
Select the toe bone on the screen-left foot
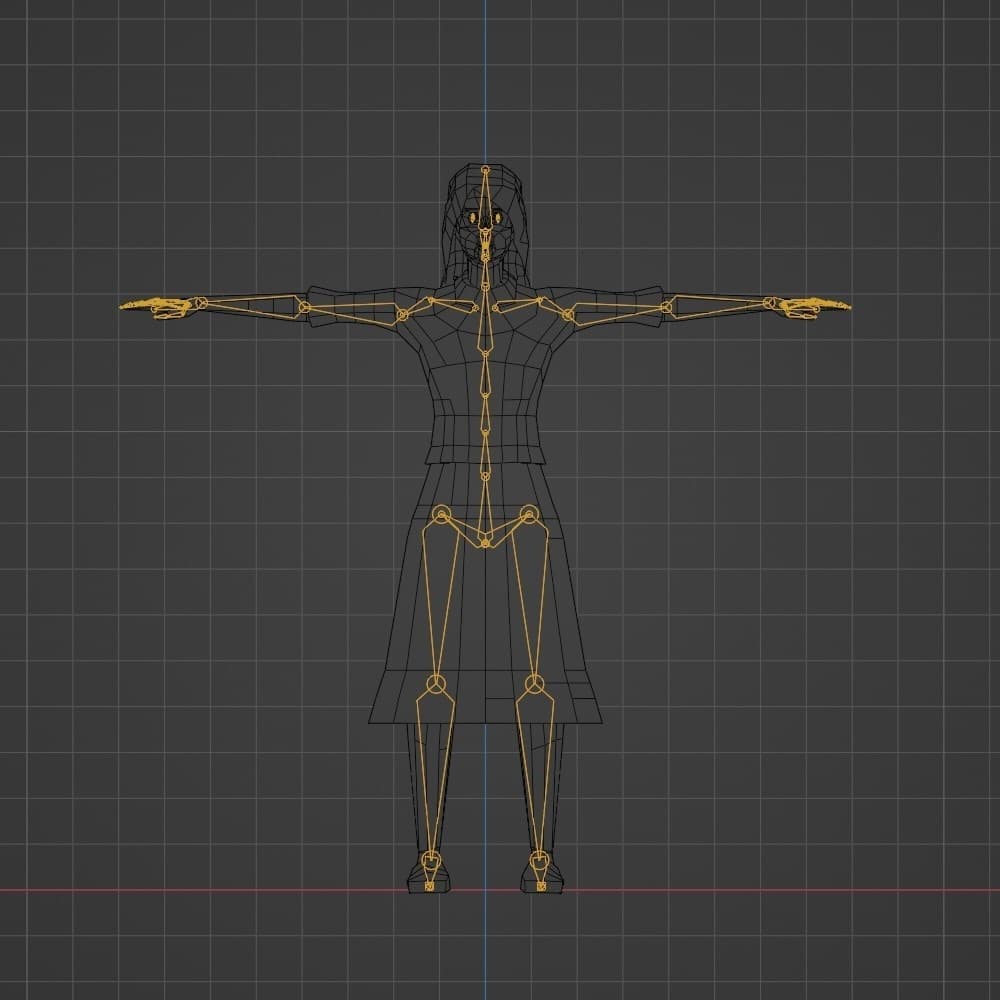click(429, 885)
